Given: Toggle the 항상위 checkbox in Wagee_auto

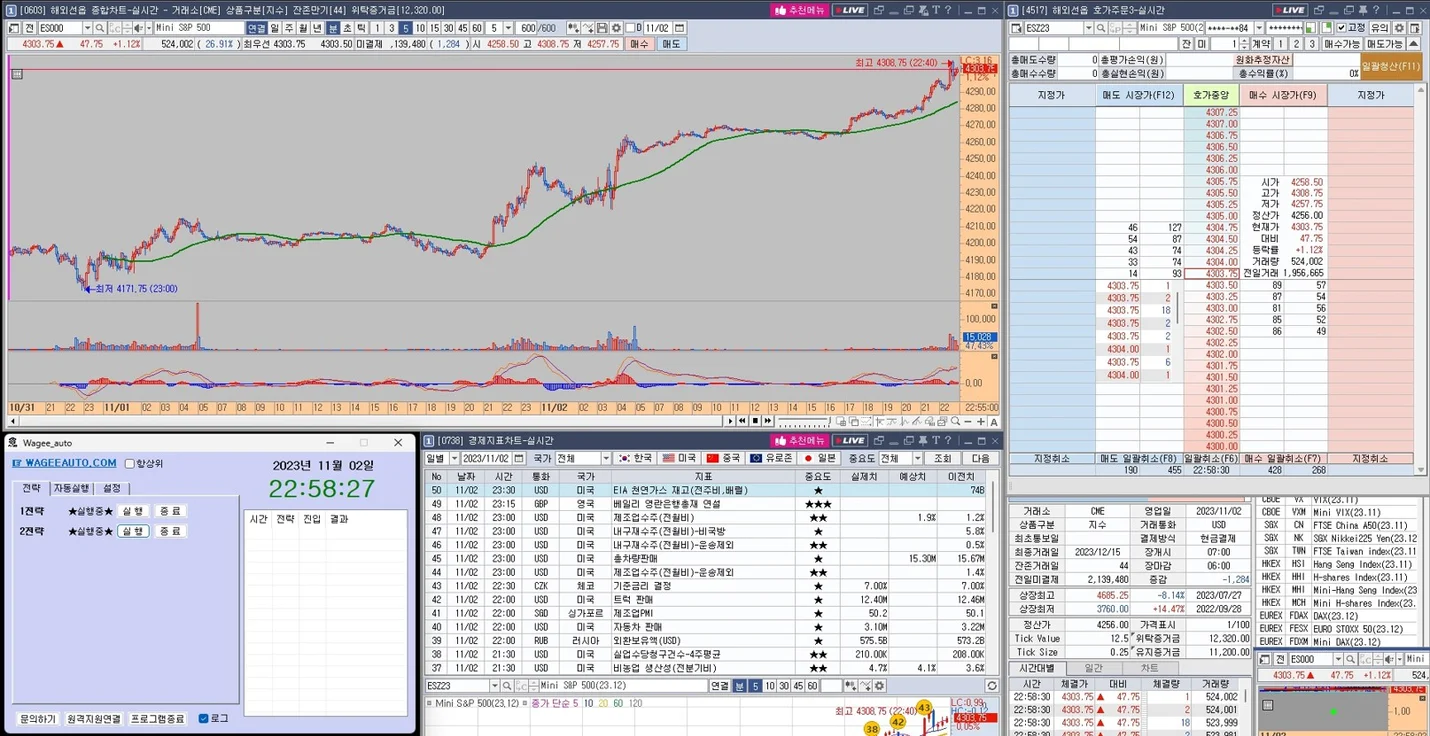Looking at the screenshot, I should pyautogui.click(x=129, y=463).
